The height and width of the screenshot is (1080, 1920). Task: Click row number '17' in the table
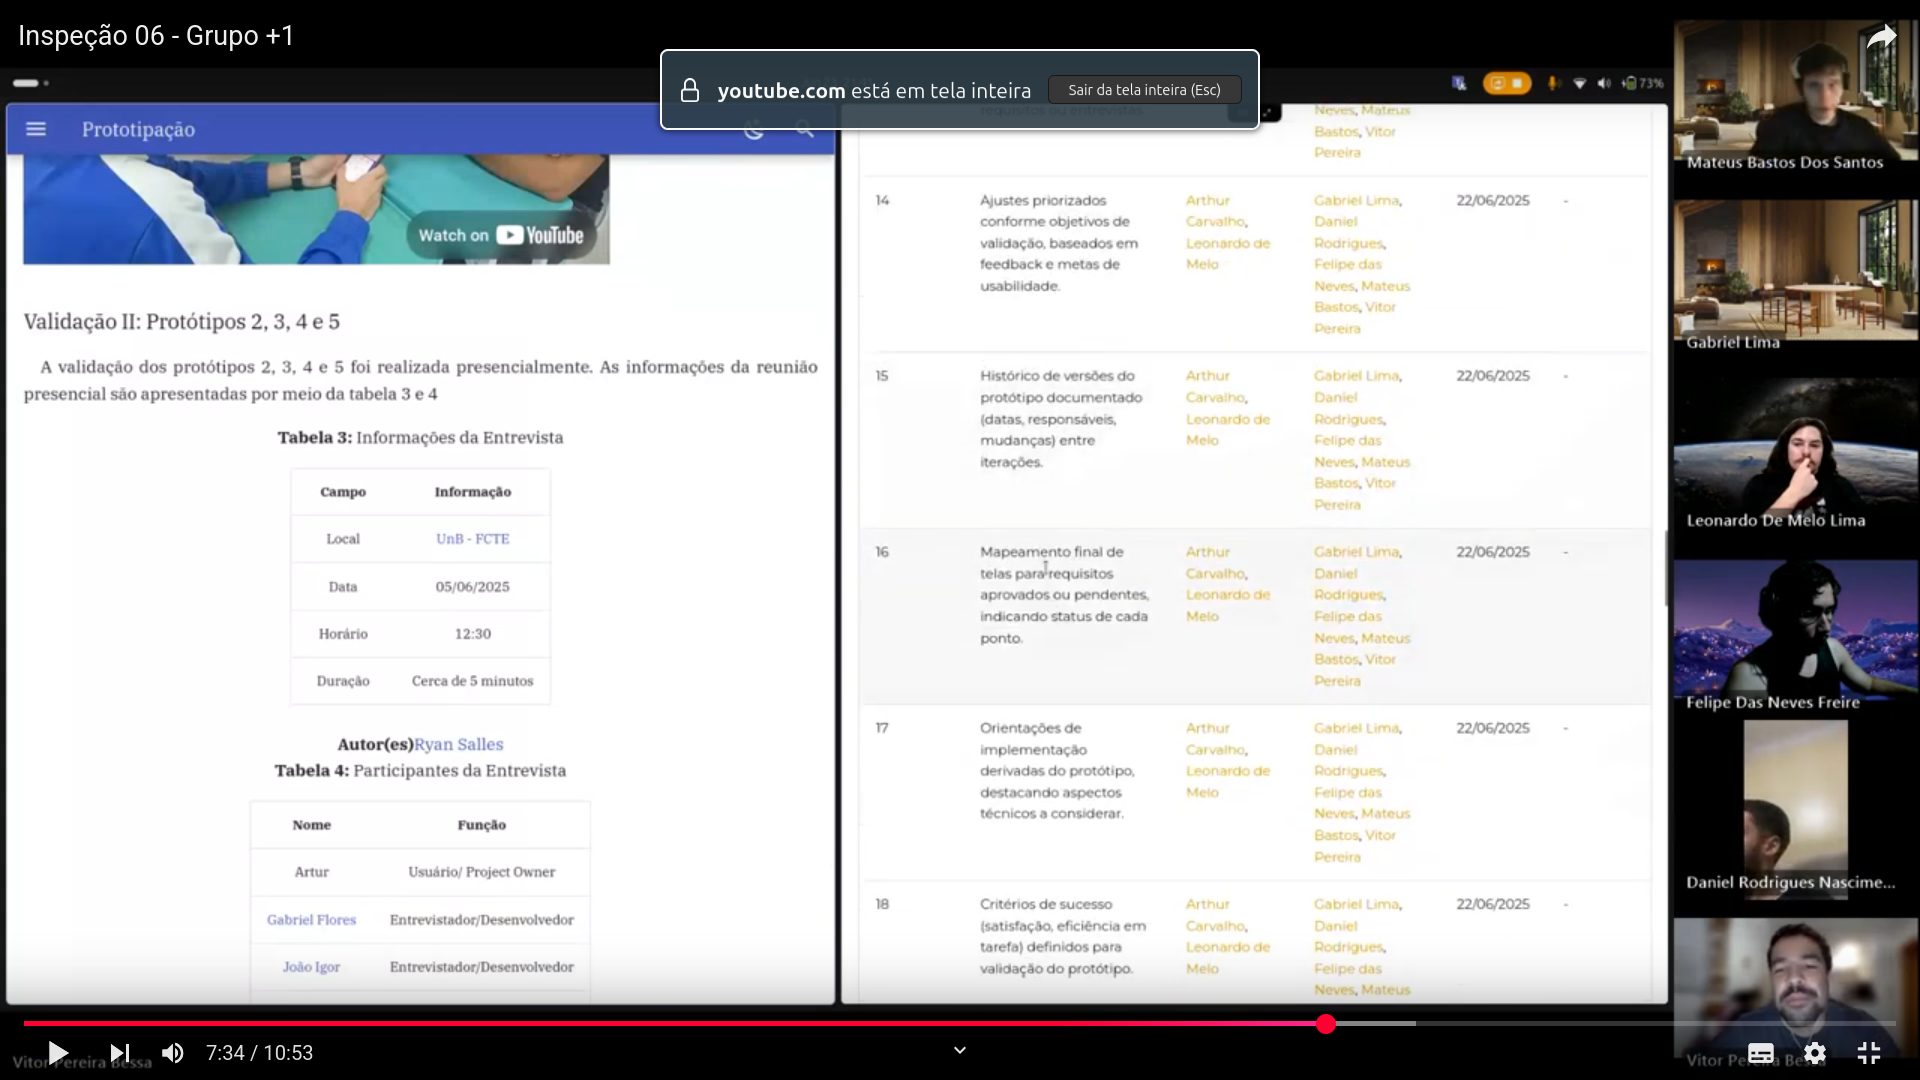click(x=882, y=728)
